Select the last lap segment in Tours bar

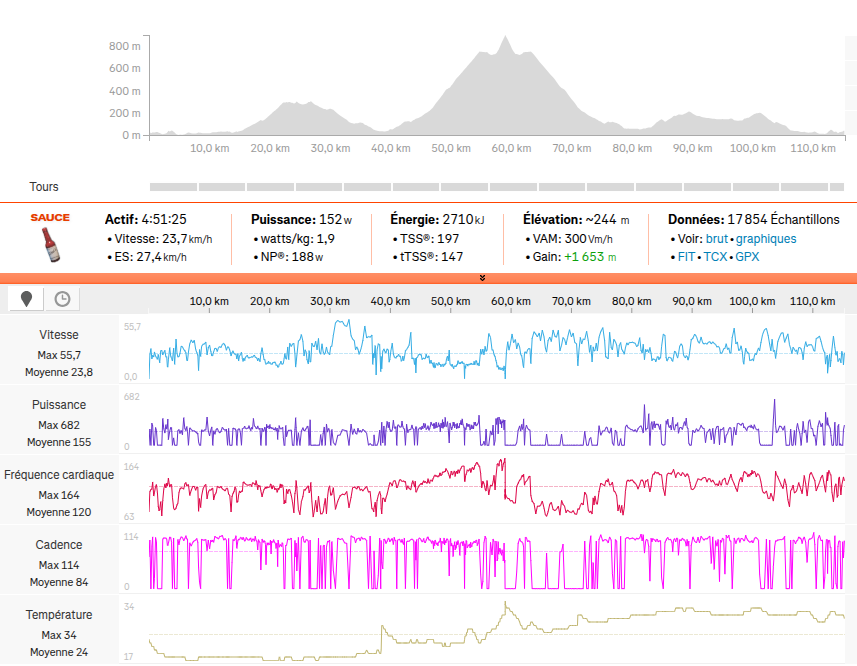coord(837,187)
